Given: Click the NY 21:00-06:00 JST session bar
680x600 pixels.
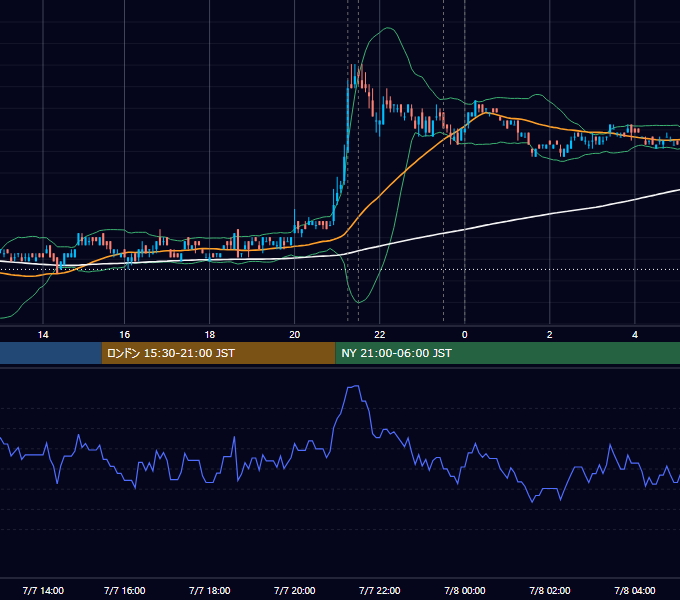Looking at the screenshot, I should point(507,353).
